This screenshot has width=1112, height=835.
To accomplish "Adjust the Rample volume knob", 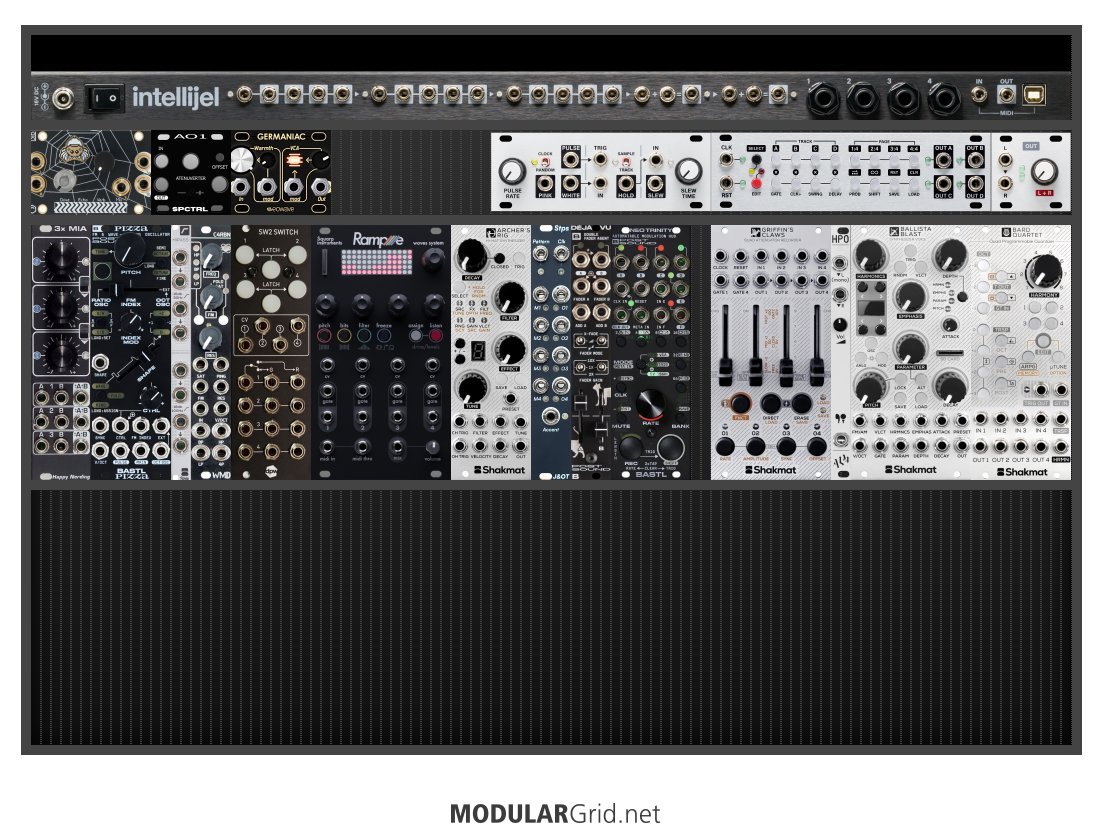I will click(x=432, y=448).
